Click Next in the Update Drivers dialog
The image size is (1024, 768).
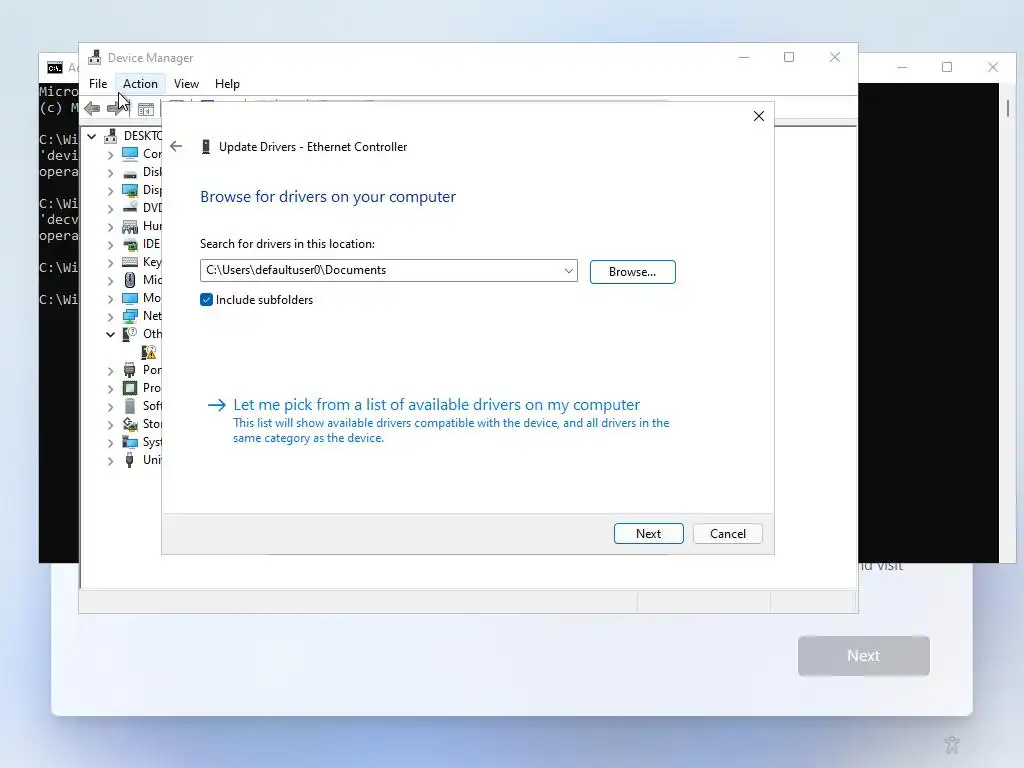[648, 534]
